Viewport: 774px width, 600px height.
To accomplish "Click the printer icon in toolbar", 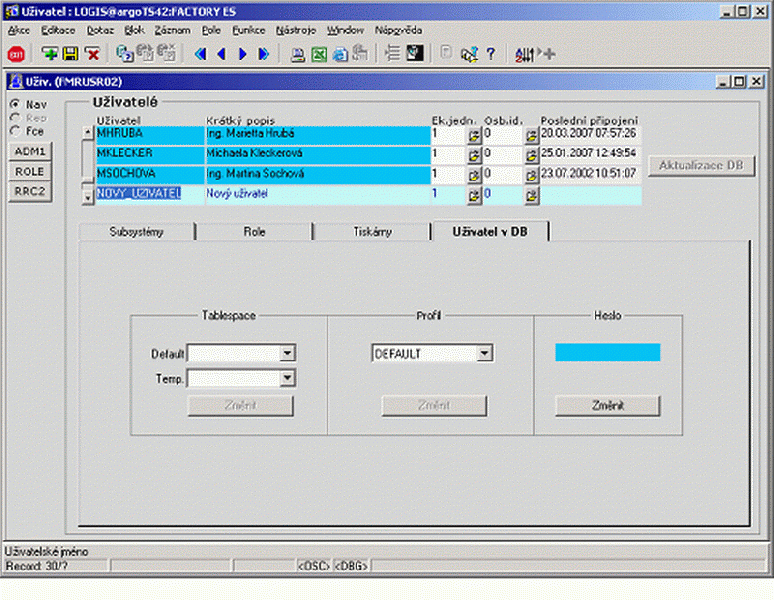I will pyautogui.click(x=298, y=54).
